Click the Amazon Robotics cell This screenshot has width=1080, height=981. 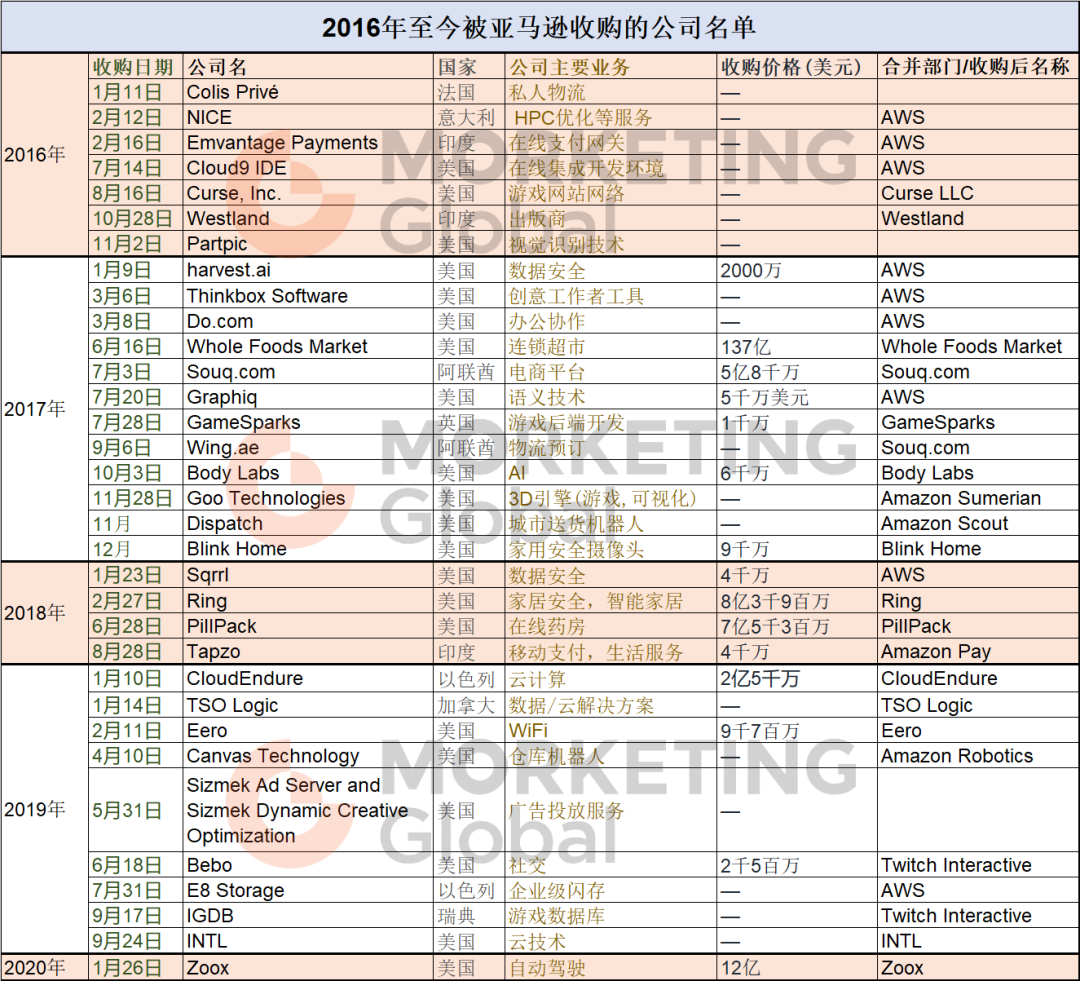978,756
